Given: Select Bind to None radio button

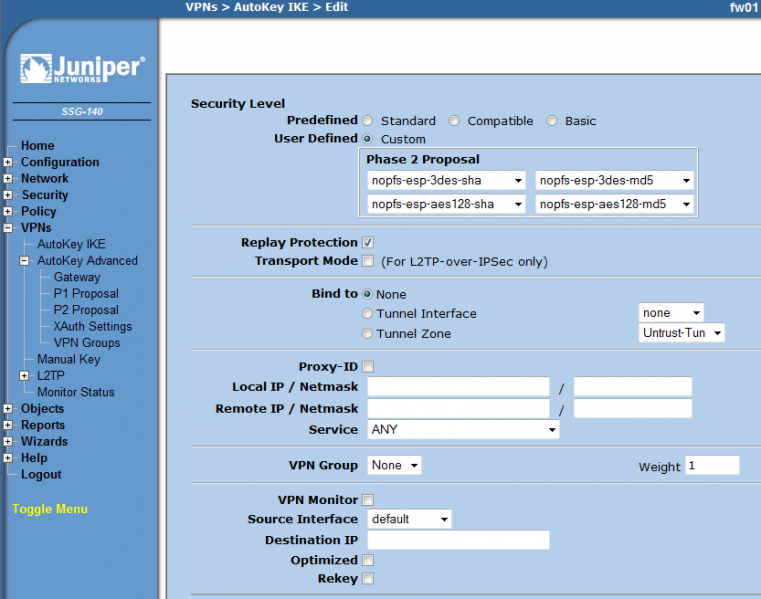Looking at the screenshot, I should [x=367, y=294].
